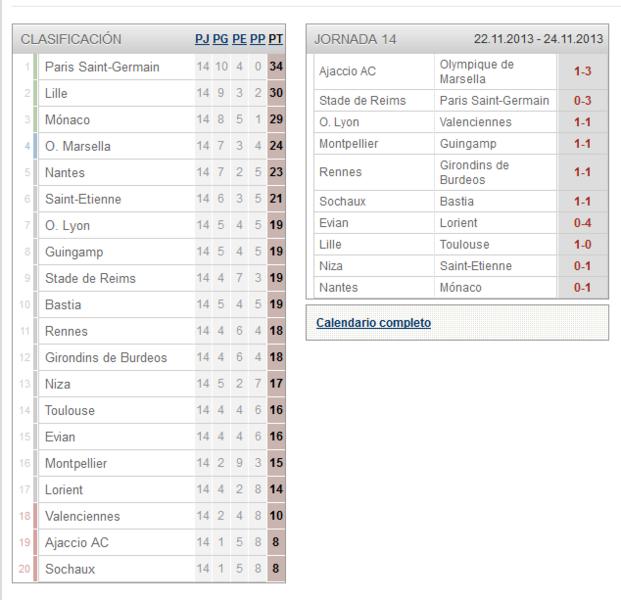Click the PP column header link
Screen dimensions: 621x600
[257, 39]
